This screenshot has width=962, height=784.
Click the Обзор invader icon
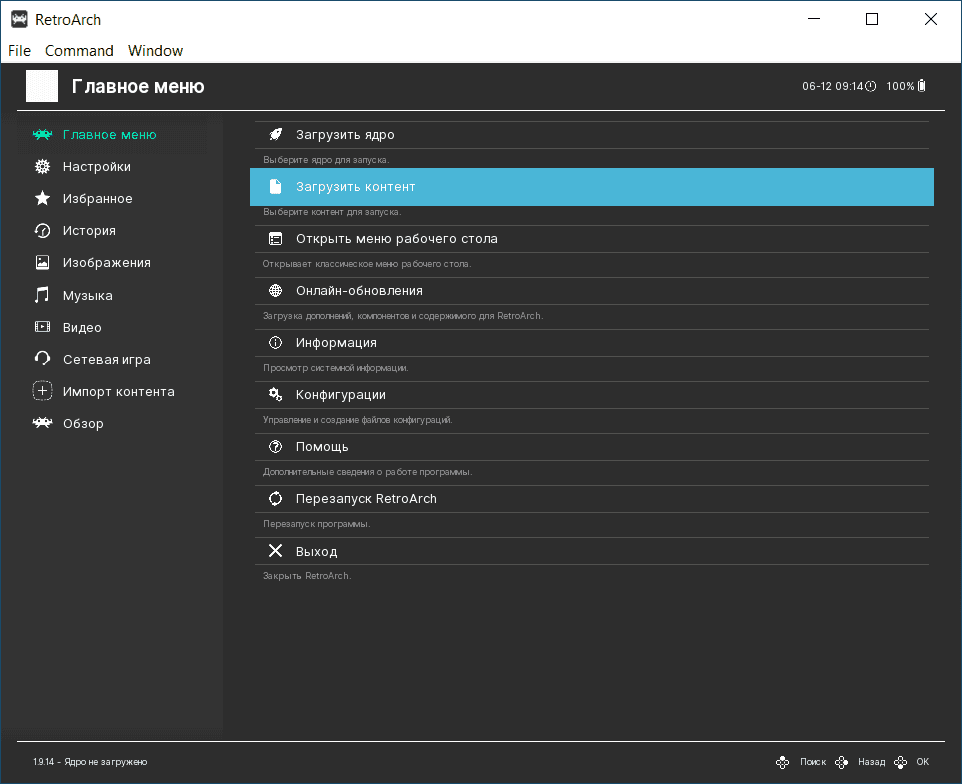(42, 423)
